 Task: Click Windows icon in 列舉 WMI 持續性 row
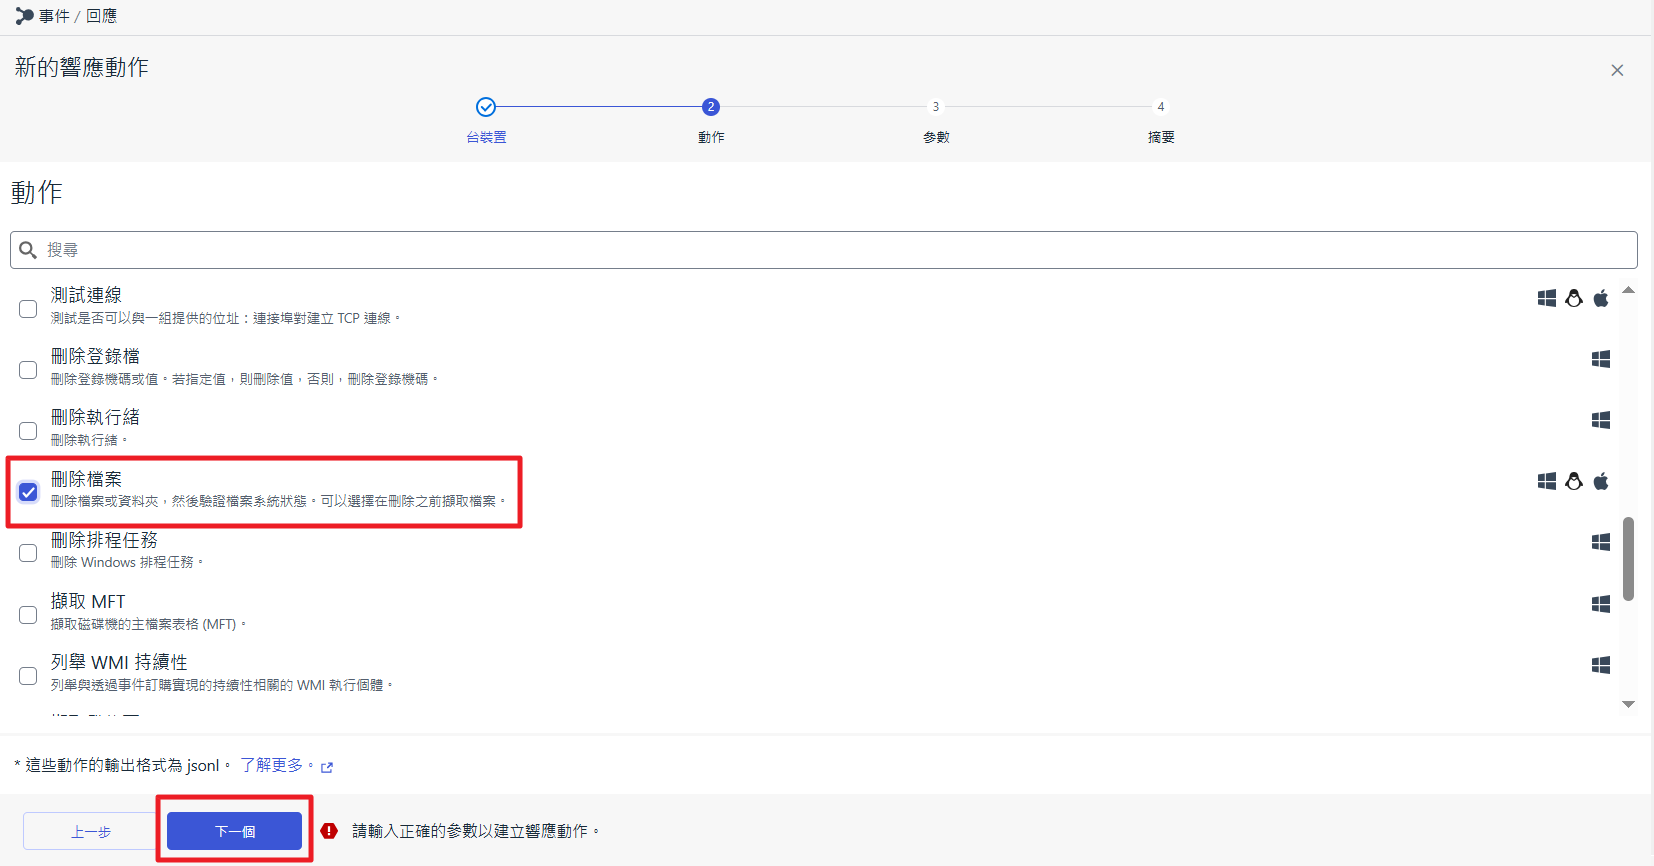(x=1601, y=665)
